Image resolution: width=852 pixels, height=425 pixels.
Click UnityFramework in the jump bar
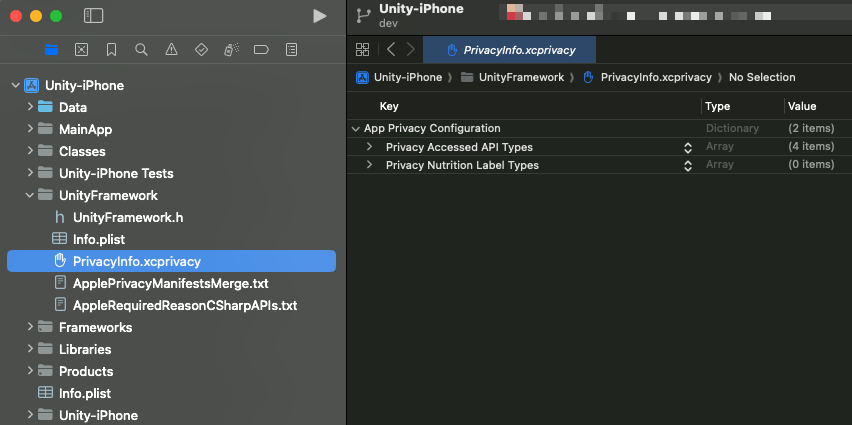click(x=521, y=77)
